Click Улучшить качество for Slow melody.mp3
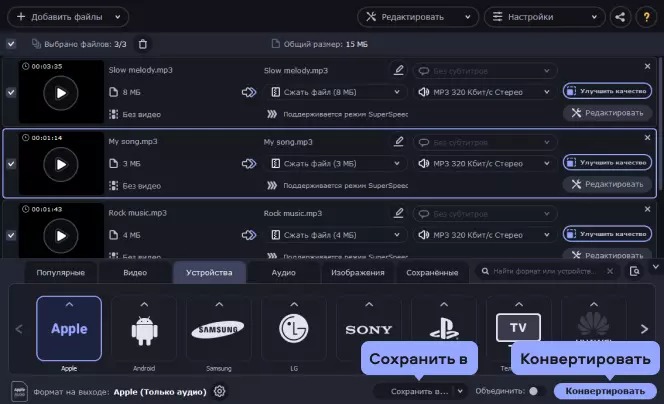Image resolution: width=664 pixels, height=404 pixels. click(x=607, y=91)
